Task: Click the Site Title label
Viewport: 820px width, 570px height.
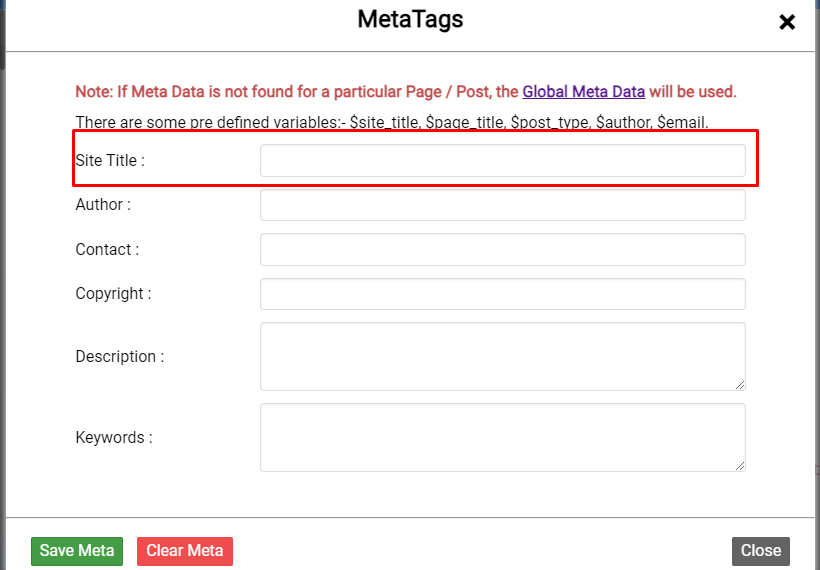Action: pyautogui.click(x=110, y=161)
